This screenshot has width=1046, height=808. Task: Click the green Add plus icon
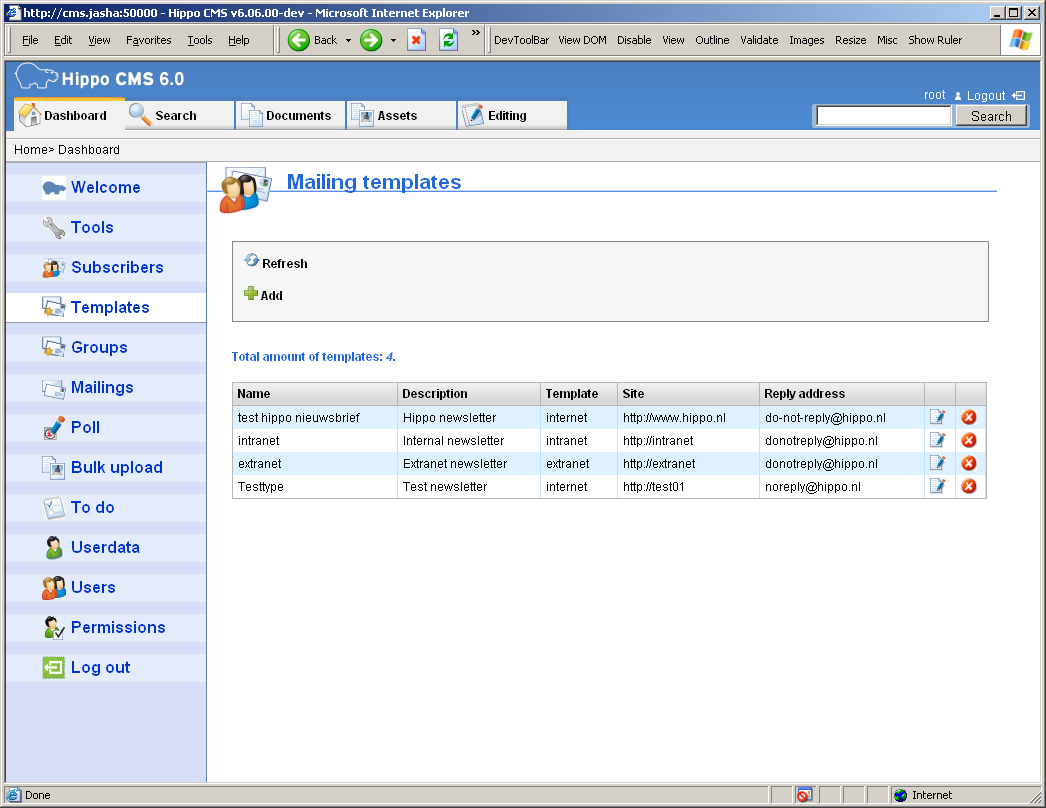[x=251, y=294]
